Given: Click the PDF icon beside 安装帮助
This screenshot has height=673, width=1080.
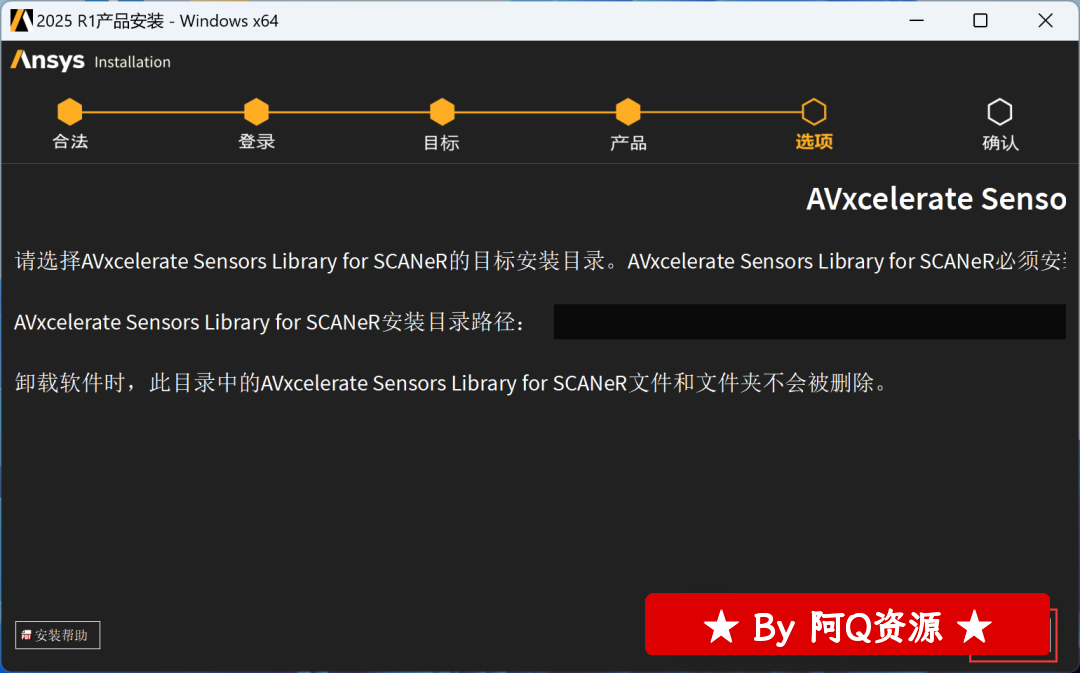Looking at the screenshot, I should [x=26, y=635].
